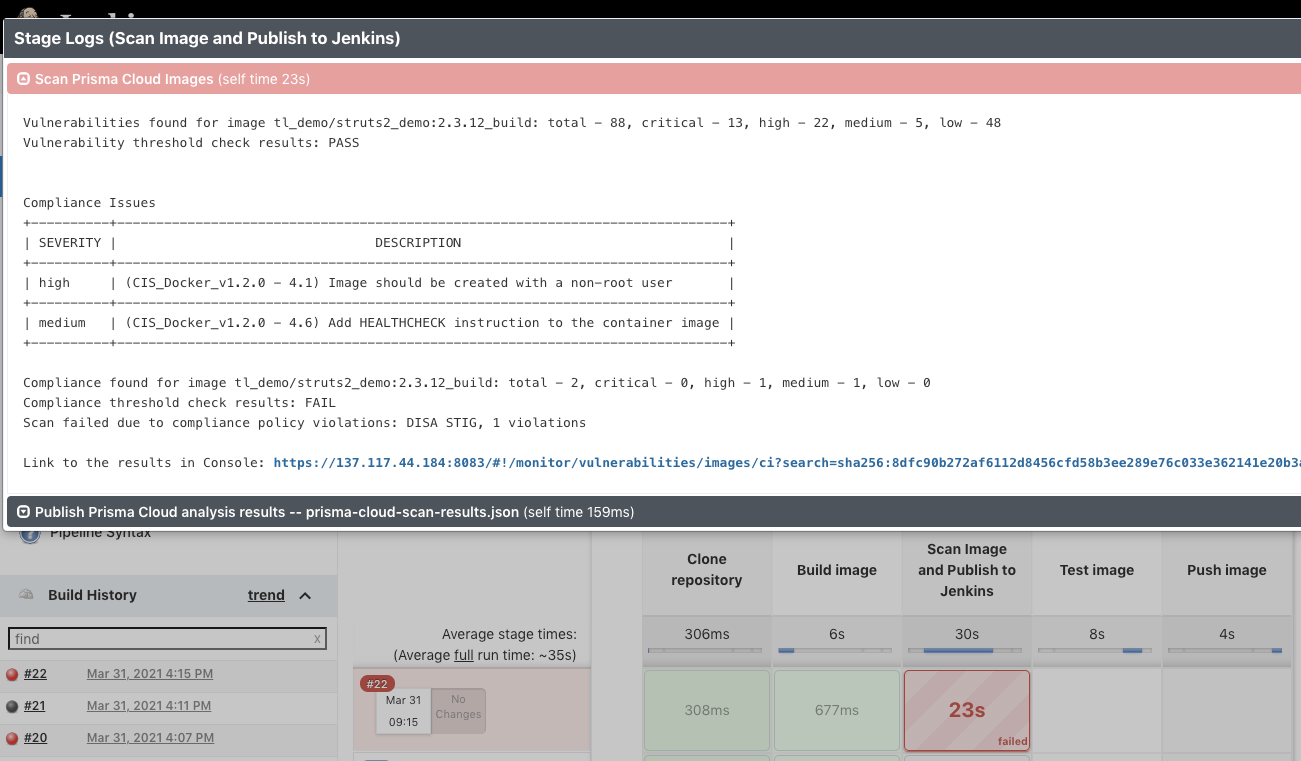
Task: Open build #21 link
Action: (x=35, y=706)
